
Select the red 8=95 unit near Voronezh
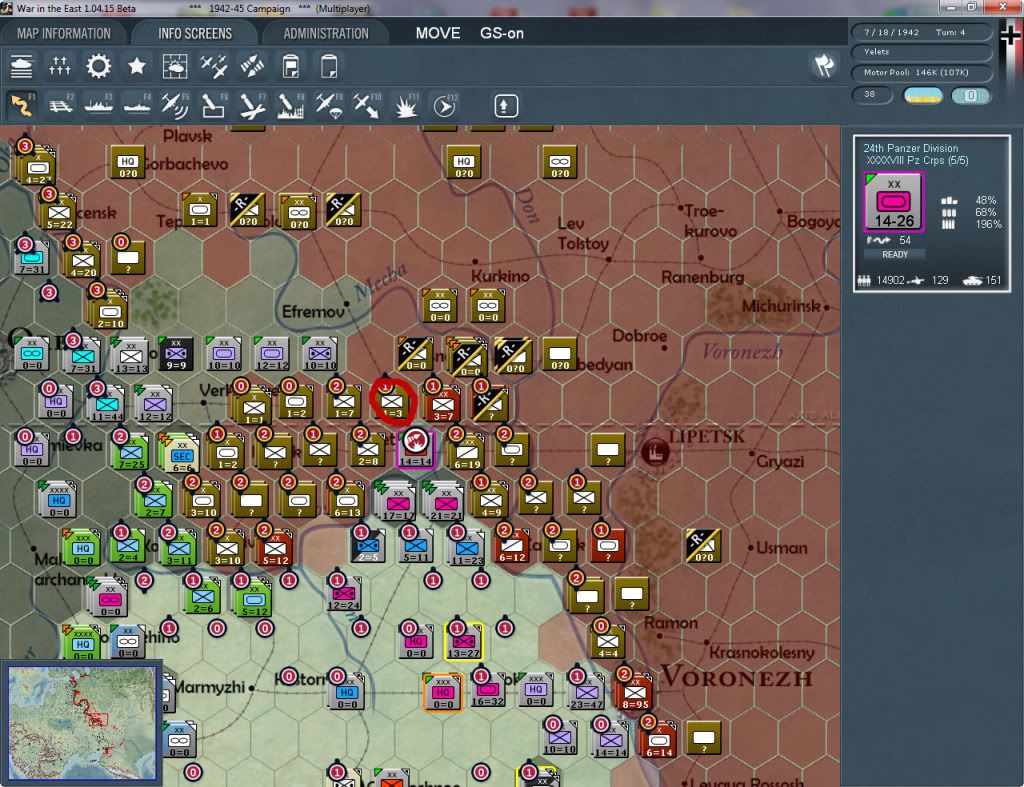click(634, 692)
